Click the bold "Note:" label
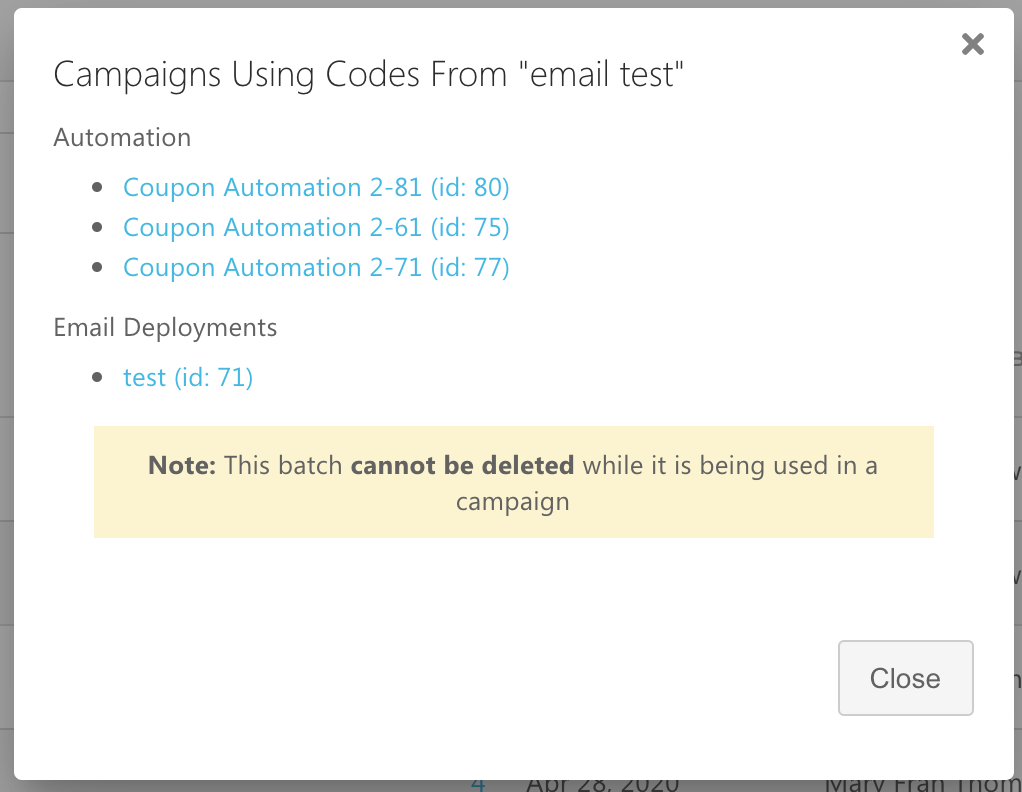The image size is (1022, 792). (x=182, y=465)
